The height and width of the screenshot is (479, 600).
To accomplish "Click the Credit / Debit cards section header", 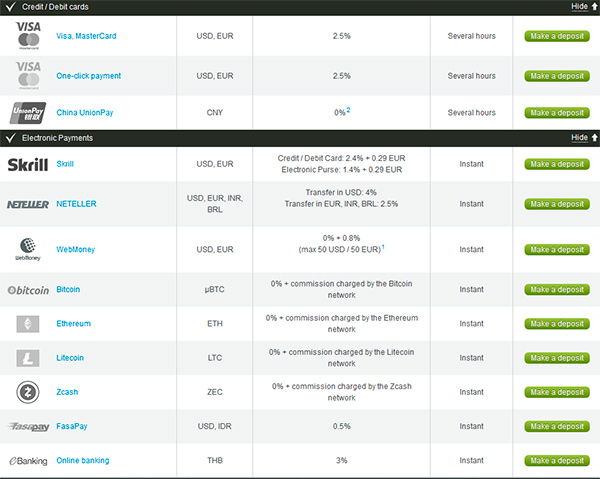I will click(300, 7).
